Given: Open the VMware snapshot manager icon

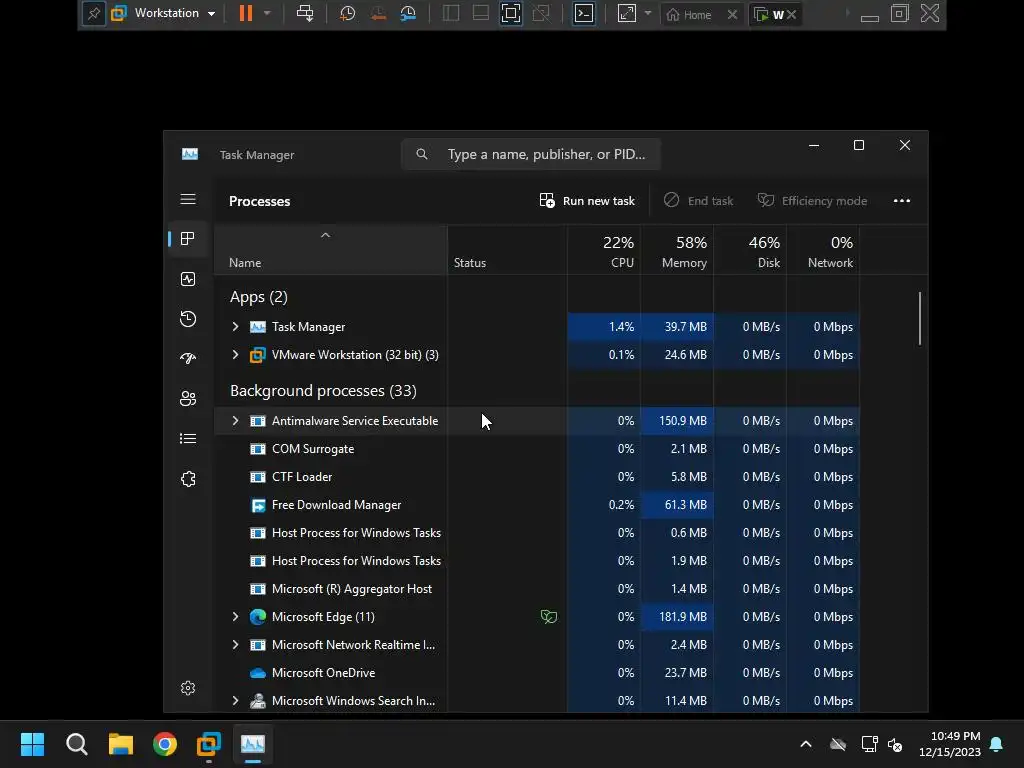Looking at the screenshot, I should click(x=408, y=13).
